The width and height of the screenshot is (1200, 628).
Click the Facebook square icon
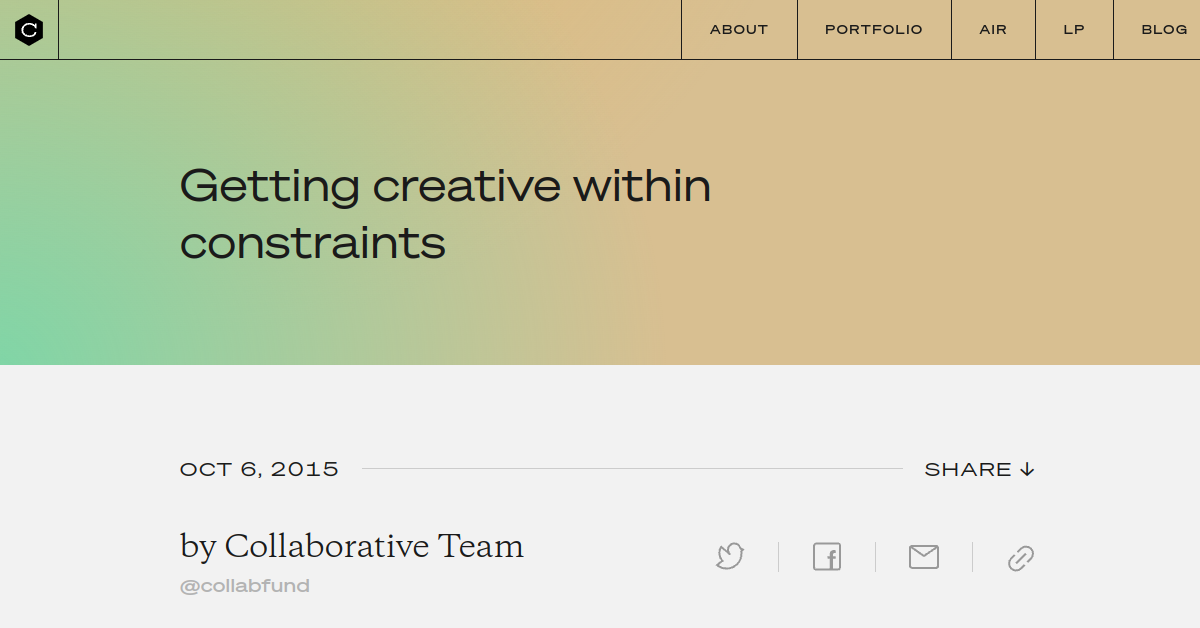click(x=826, y=557)
